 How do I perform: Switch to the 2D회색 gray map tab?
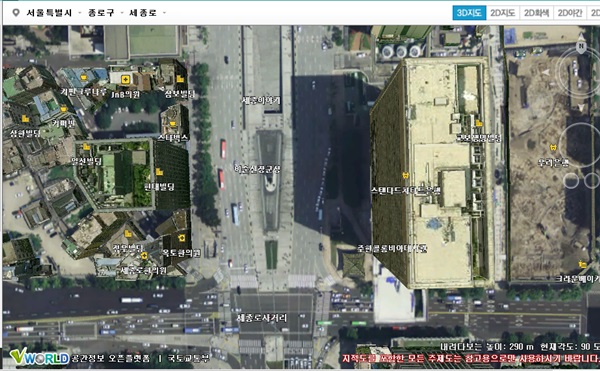click(x=536, y=13)
